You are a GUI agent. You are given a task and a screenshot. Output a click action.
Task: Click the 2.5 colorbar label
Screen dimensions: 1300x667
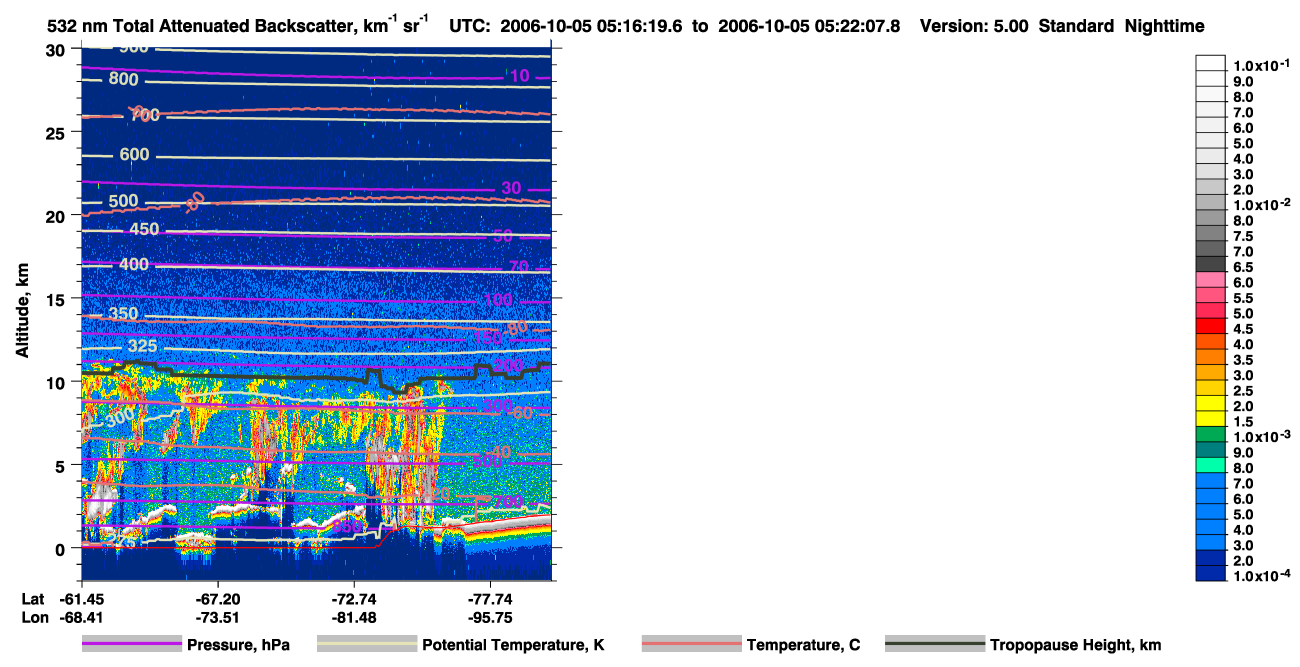(x=1241, y=391)
